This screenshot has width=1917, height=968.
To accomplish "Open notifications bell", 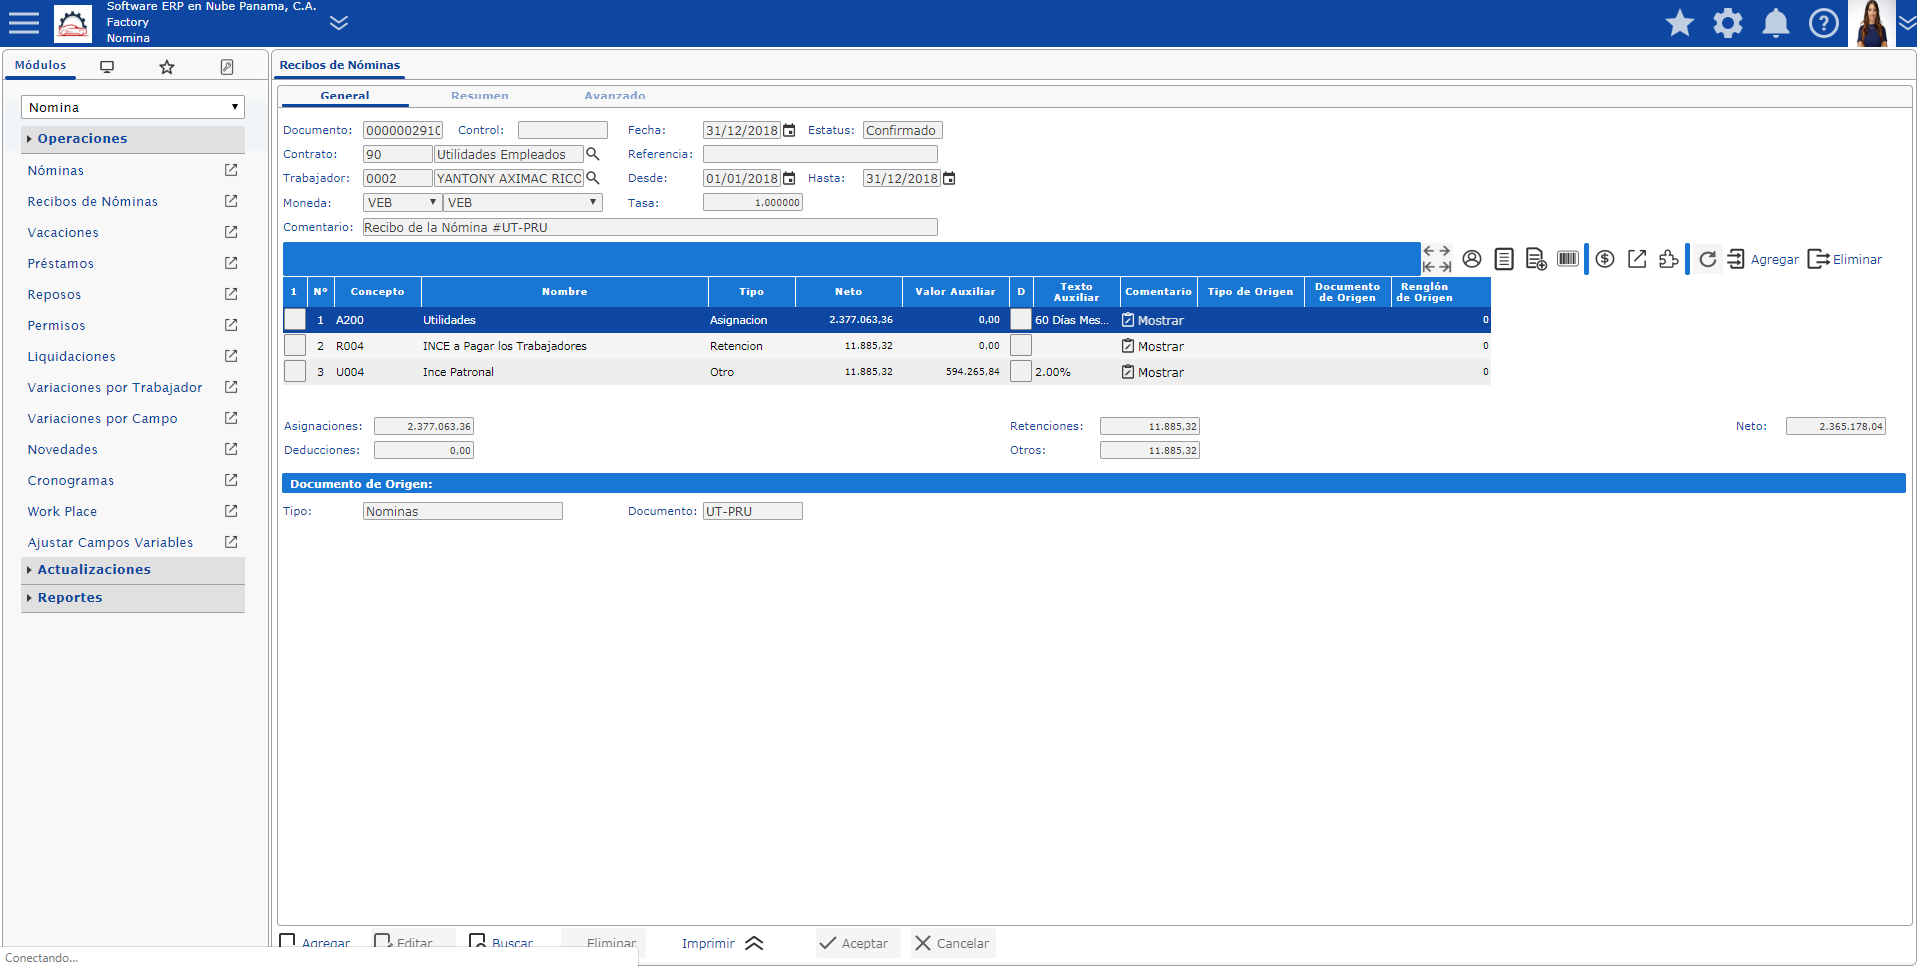I will [x=1776, y=23].
